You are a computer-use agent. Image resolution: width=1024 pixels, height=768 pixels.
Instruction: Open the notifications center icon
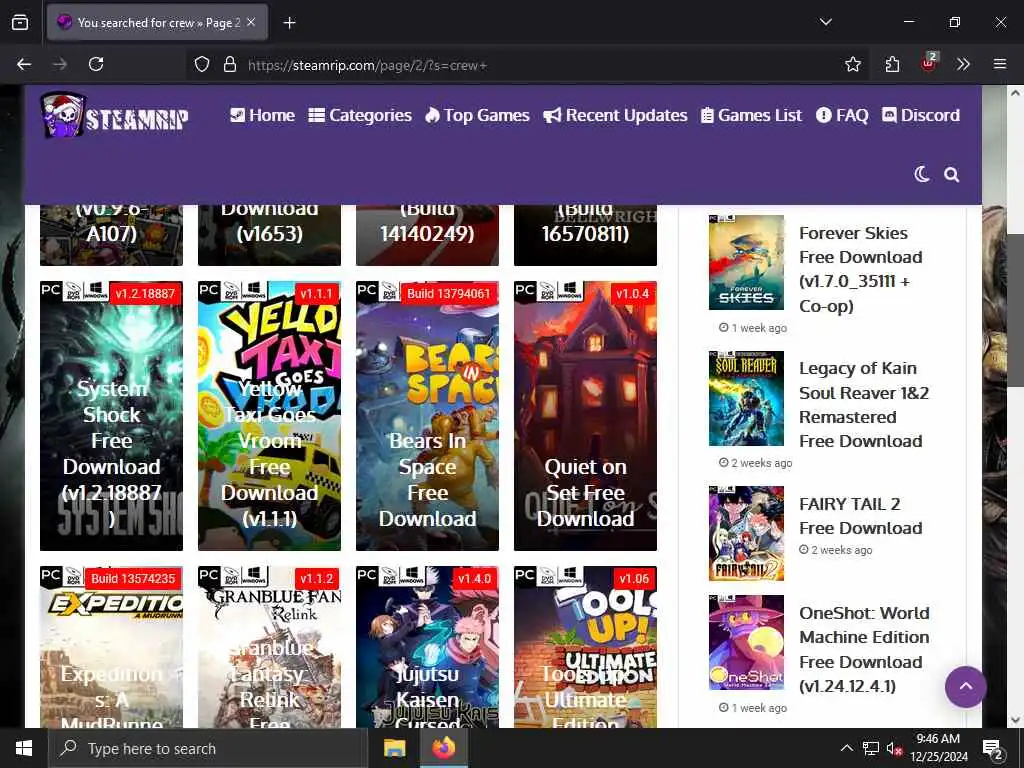993,749
